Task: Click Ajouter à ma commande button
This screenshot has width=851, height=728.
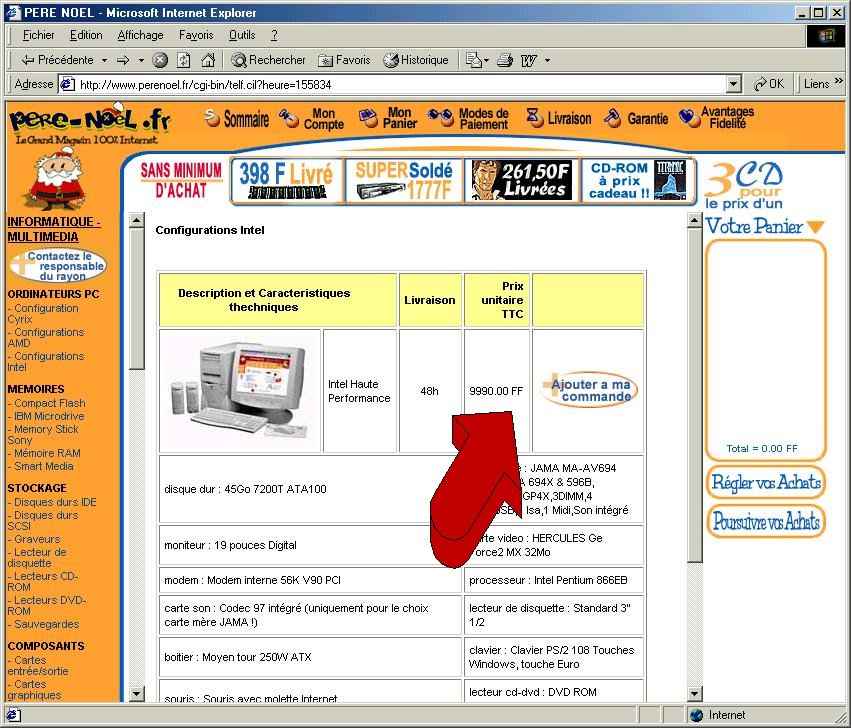Action: 590,390
